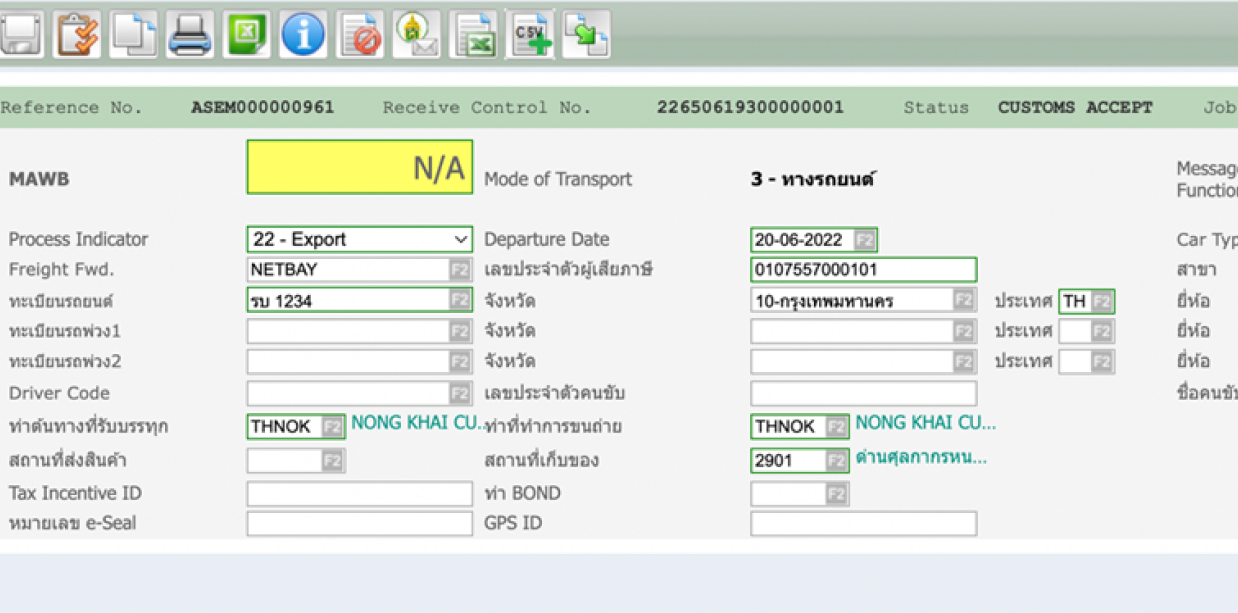Click the yellow MAWB field
1238x613 pixels.
359,167
